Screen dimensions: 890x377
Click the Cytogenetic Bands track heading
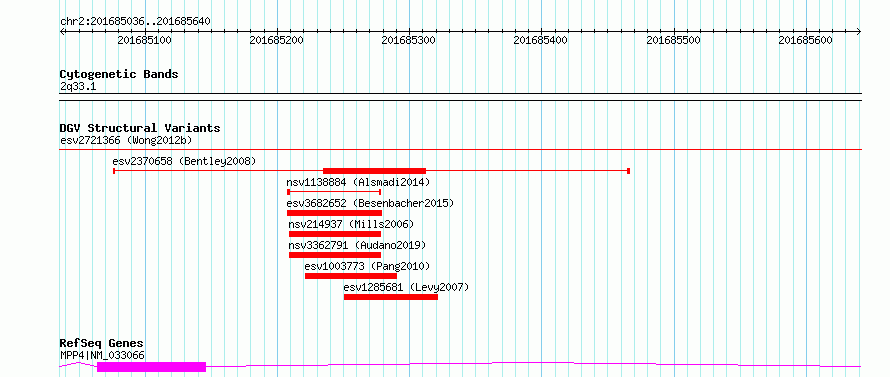[119, 74]
